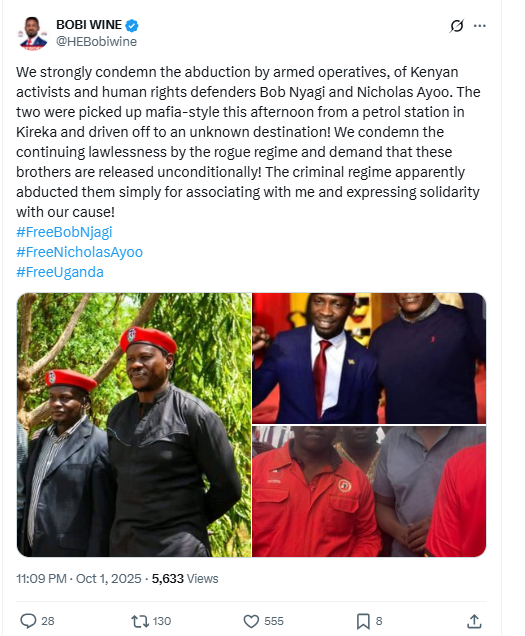Viewport: 525px width, 636px height.
Task: Like the post using the heart icon
Action: coord(251,621)
